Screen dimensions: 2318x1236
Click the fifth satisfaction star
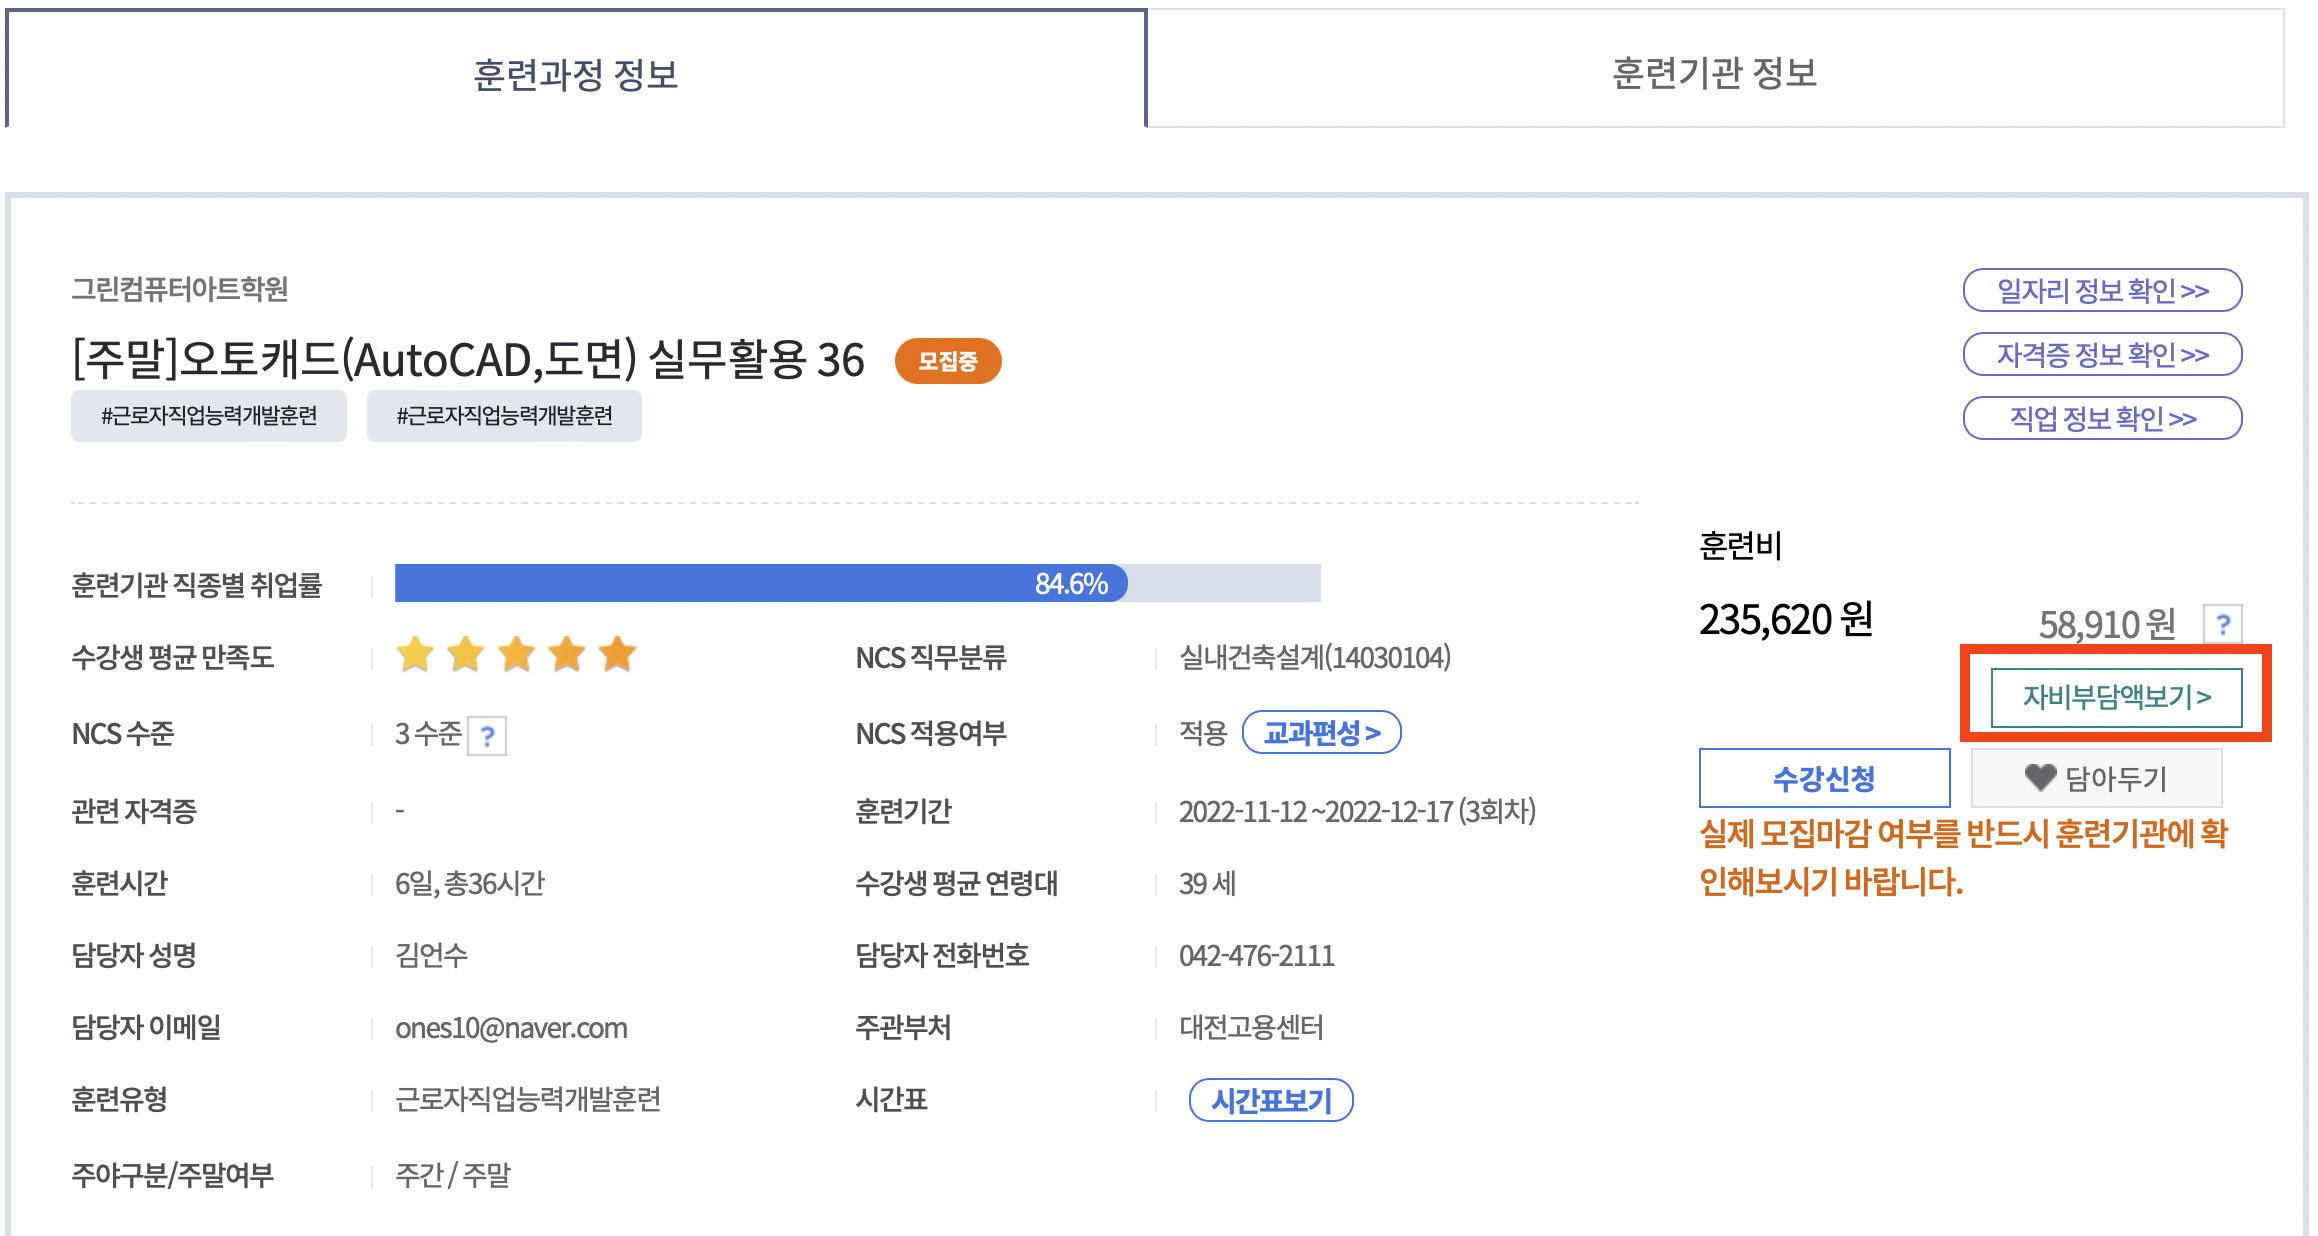coord(617,655)
